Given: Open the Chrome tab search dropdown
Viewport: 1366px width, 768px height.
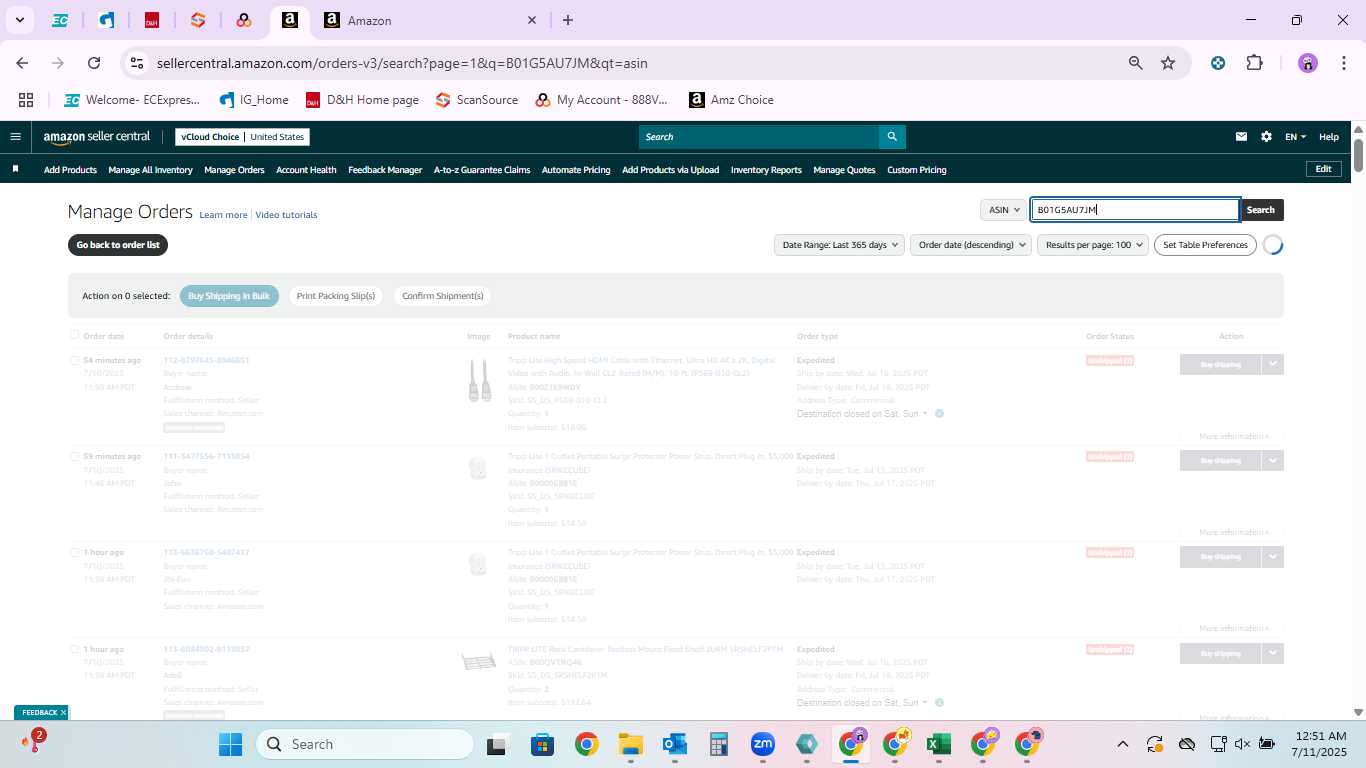Looking at the screenshot, I should [19, 20].
